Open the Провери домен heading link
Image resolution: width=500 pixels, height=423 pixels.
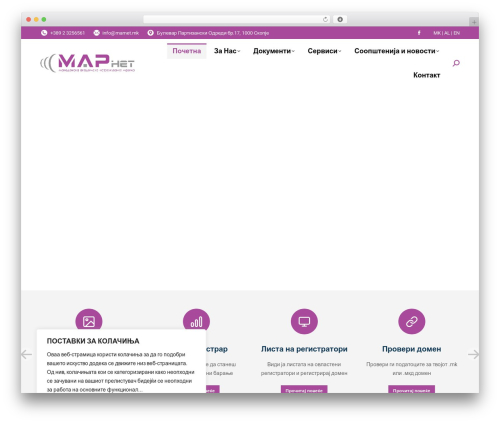(x=412, y=349)
